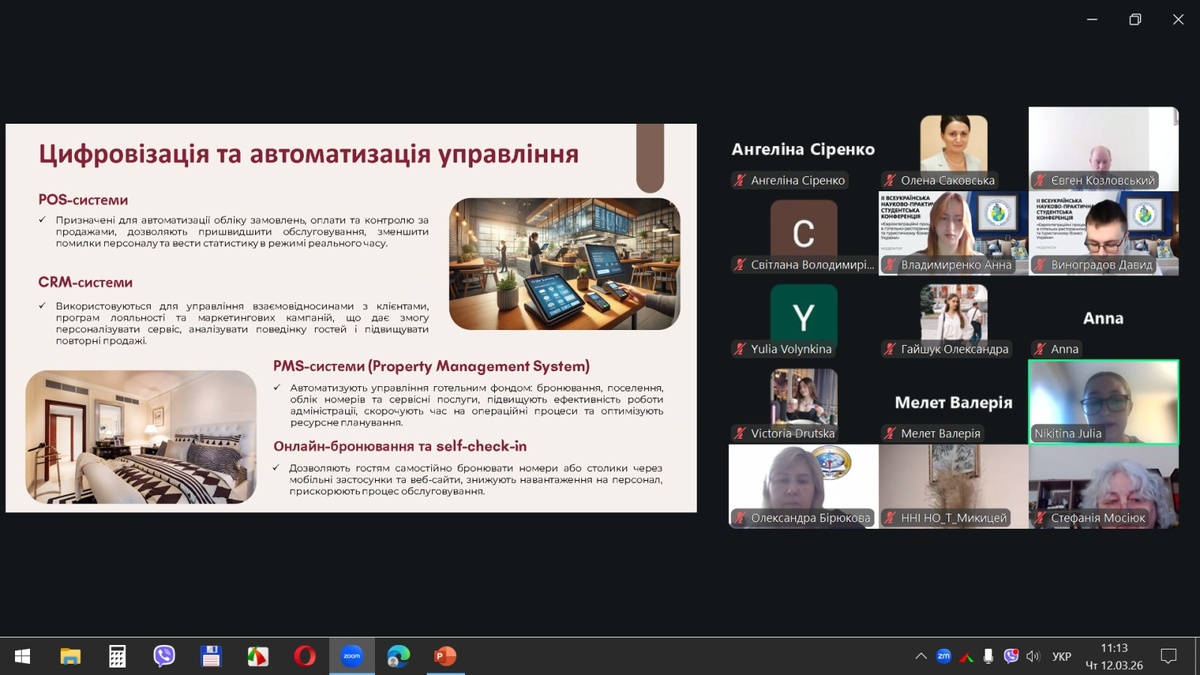This screenshot has width=1200, height=675.
Task: Select Nikitina Julia's highlighted video tile
Action: point(1103,400)
